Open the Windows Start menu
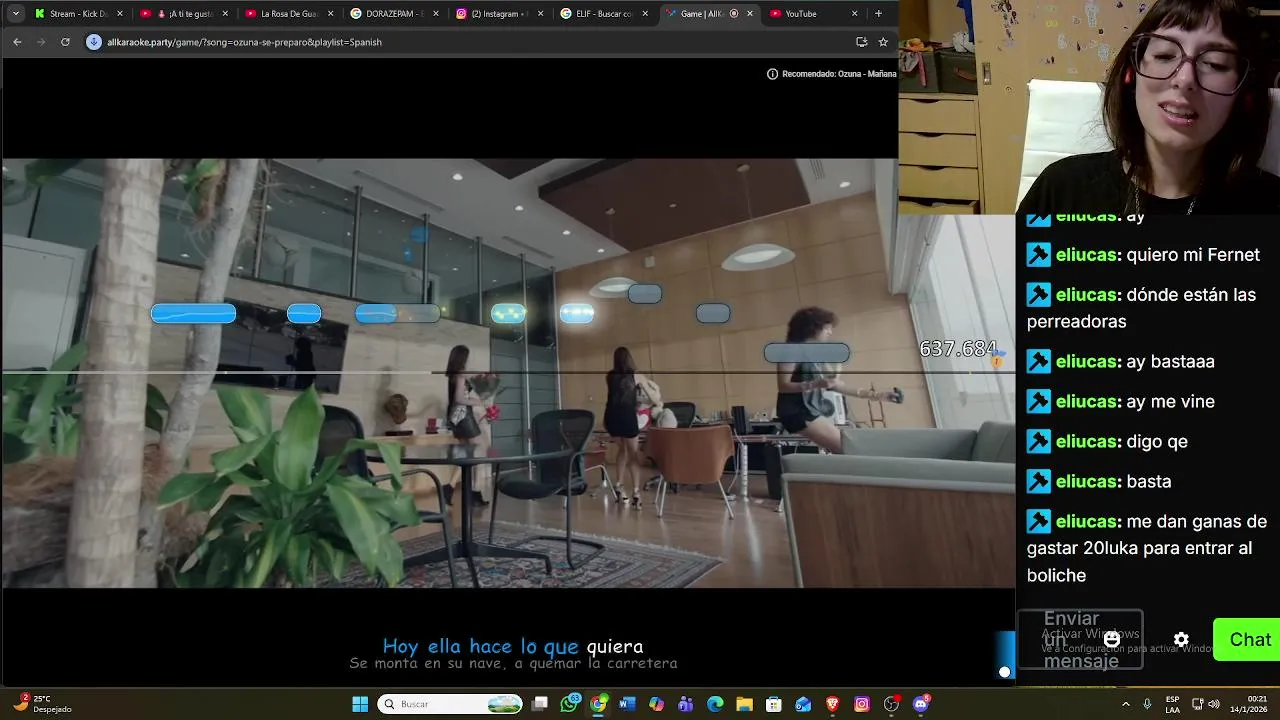The width and height of the screenshot is (1280, 720). (360, 704)
